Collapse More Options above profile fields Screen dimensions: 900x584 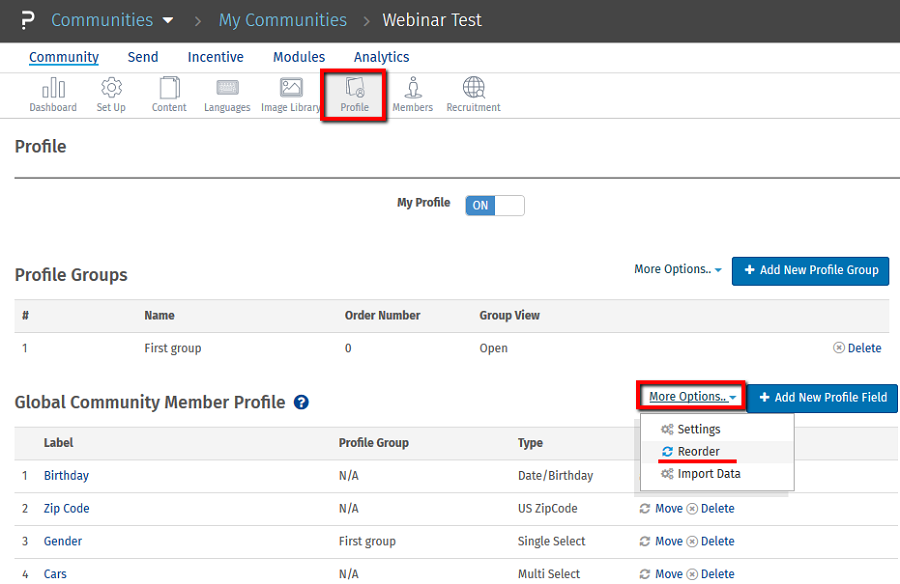coord(692,397)
